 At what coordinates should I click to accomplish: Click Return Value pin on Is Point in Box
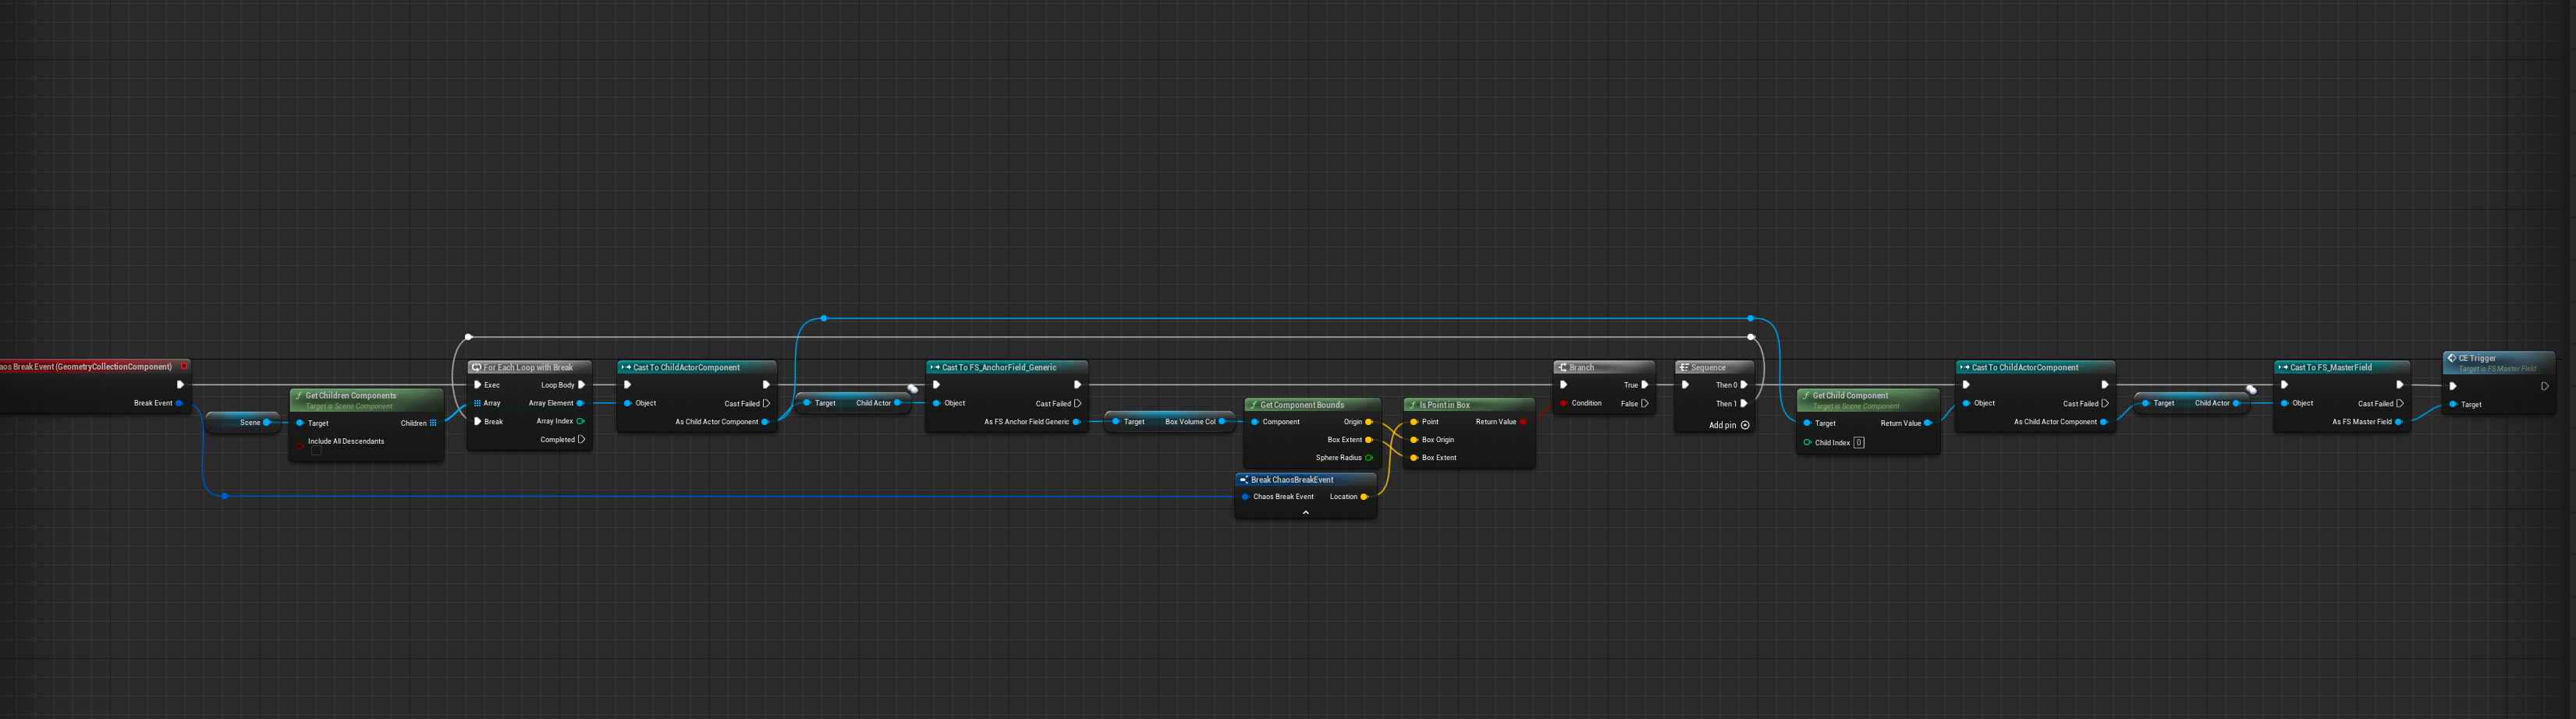(x=1523, y=422)
